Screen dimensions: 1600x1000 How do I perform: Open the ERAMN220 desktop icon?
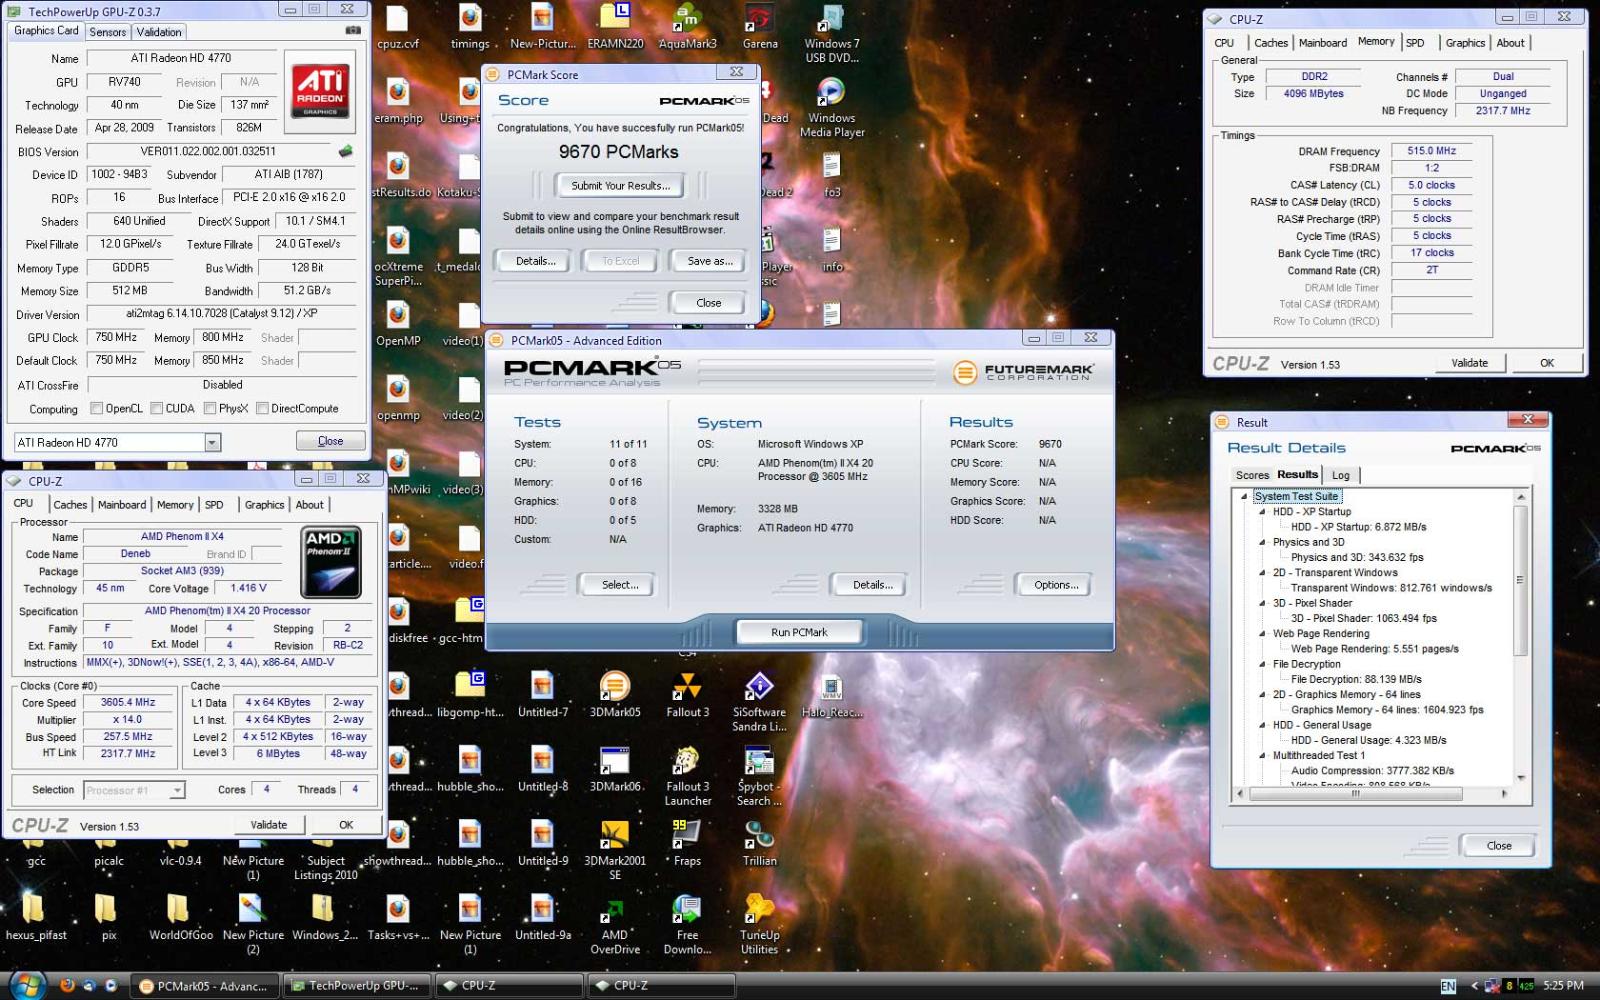(x=615, y=26)
